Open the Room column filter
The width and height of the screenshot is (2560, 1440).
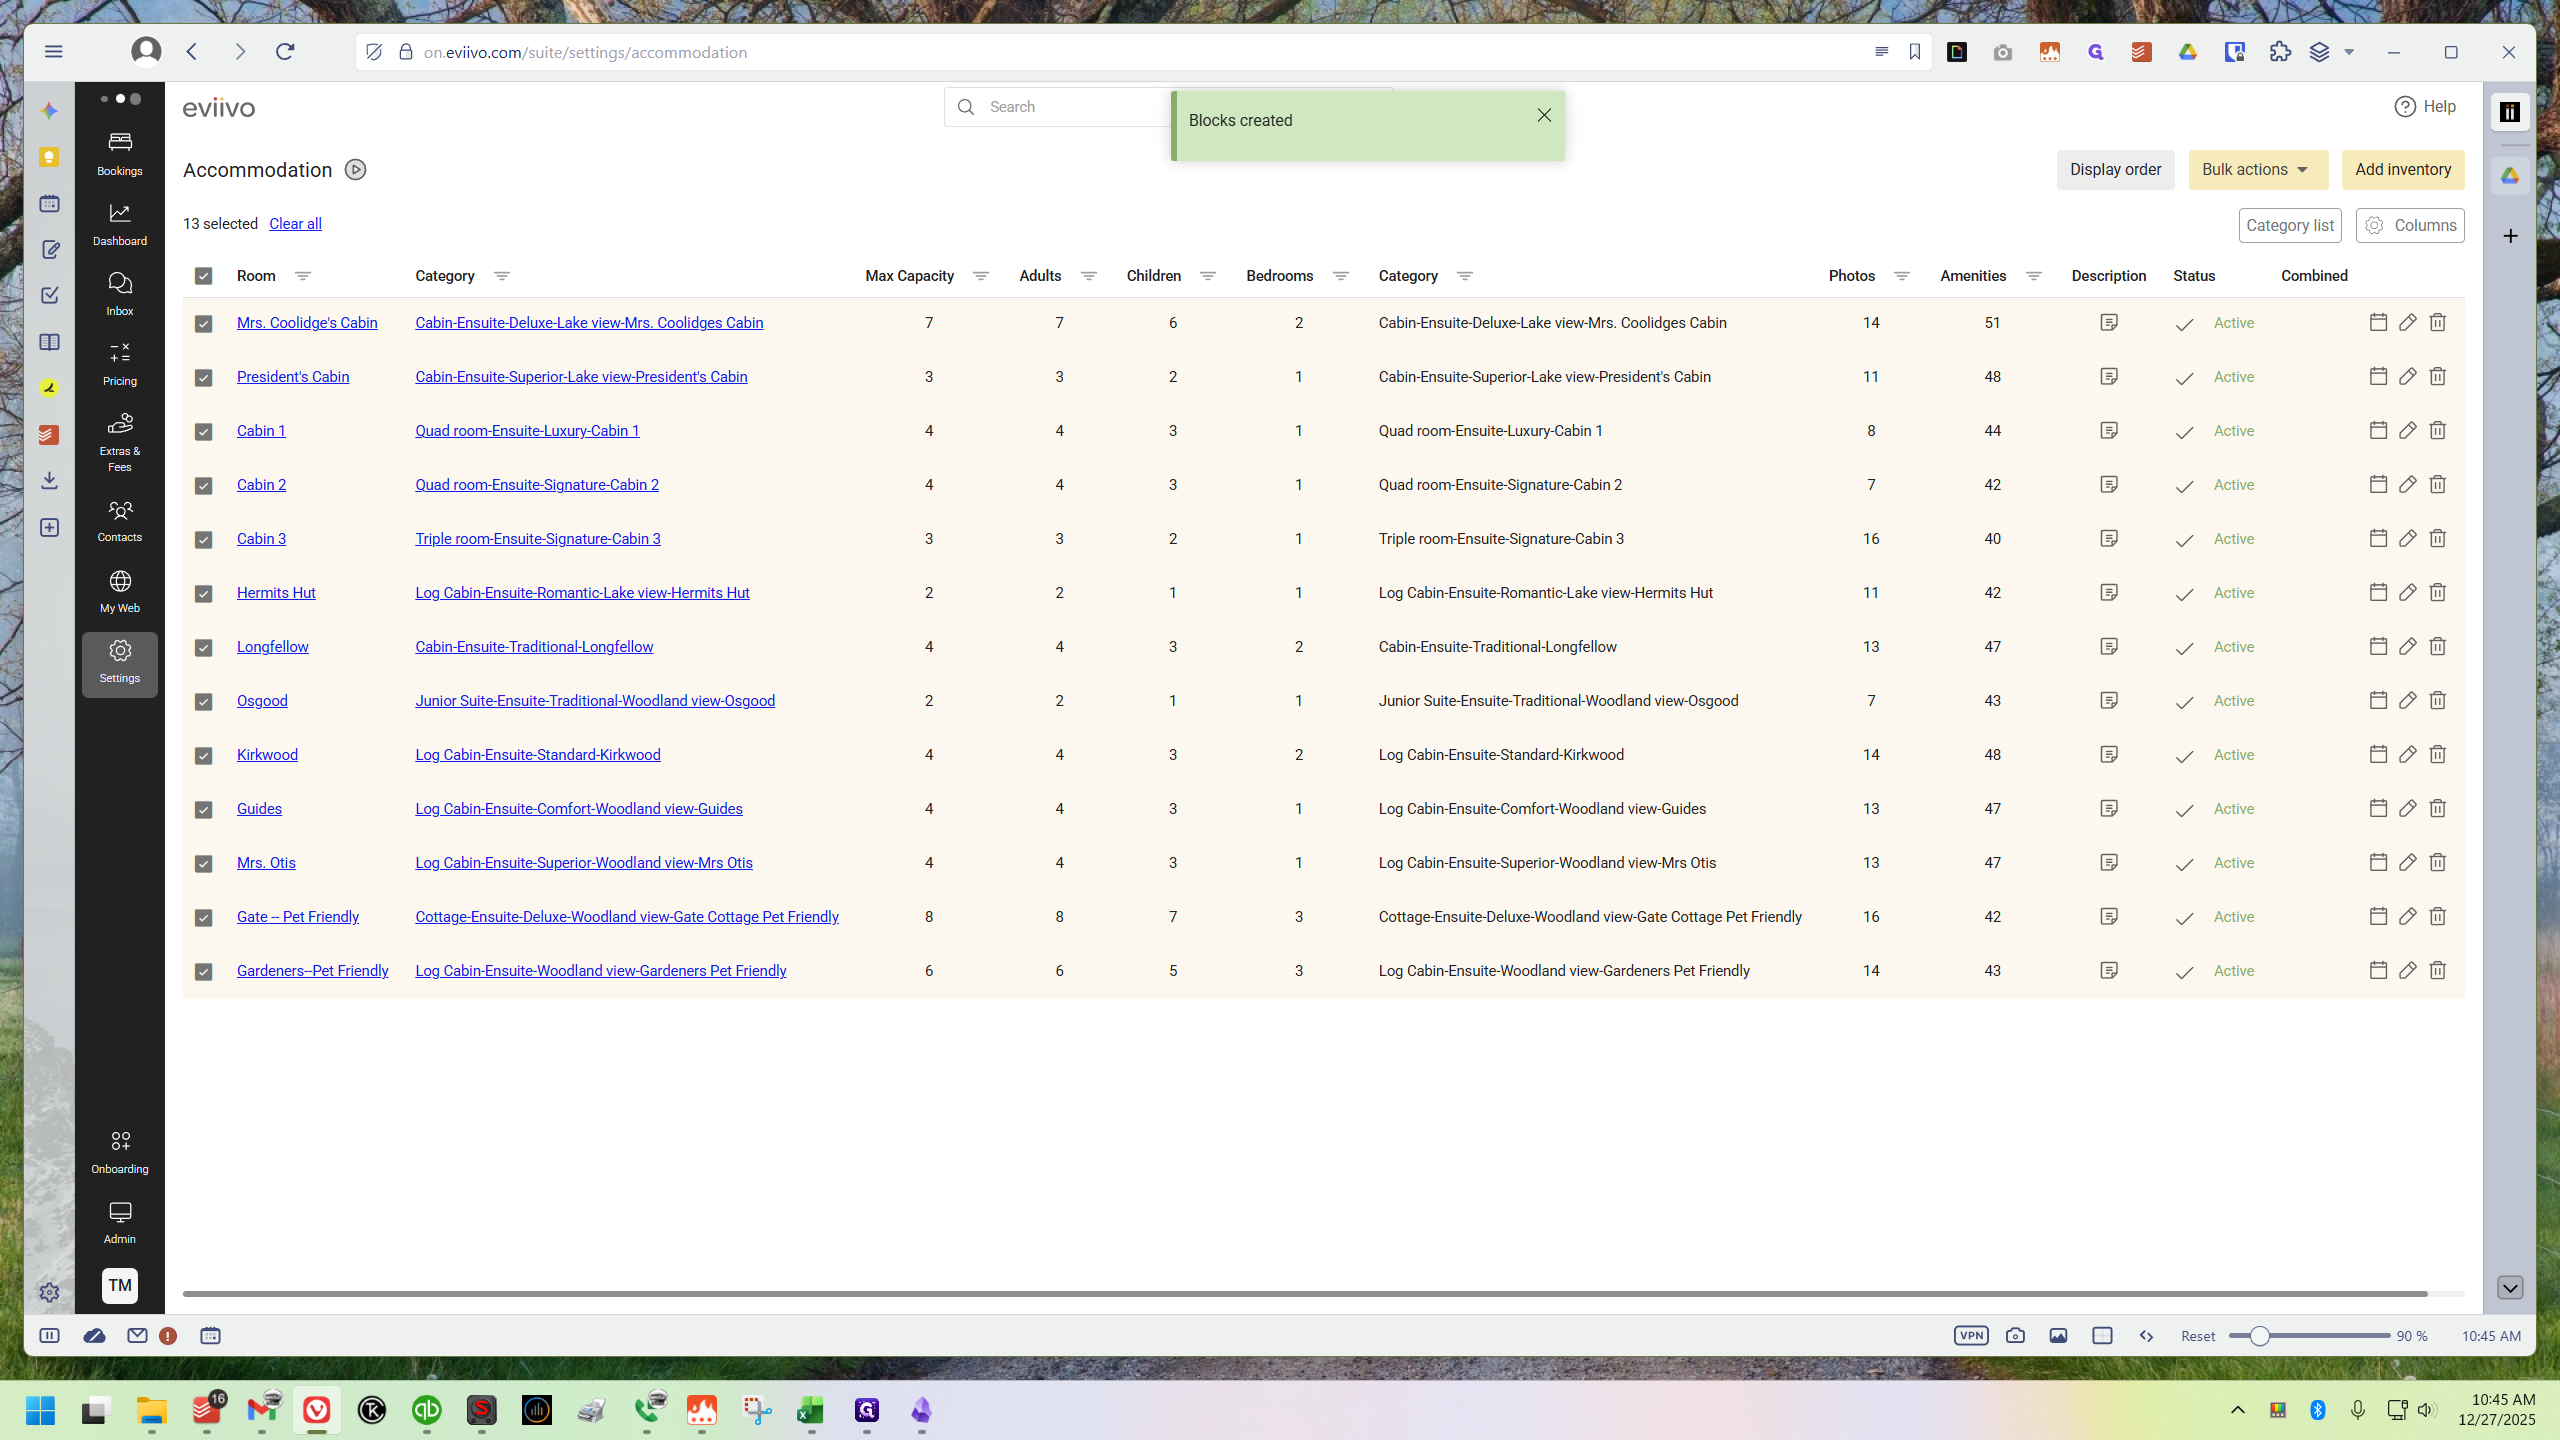(303, 276)
